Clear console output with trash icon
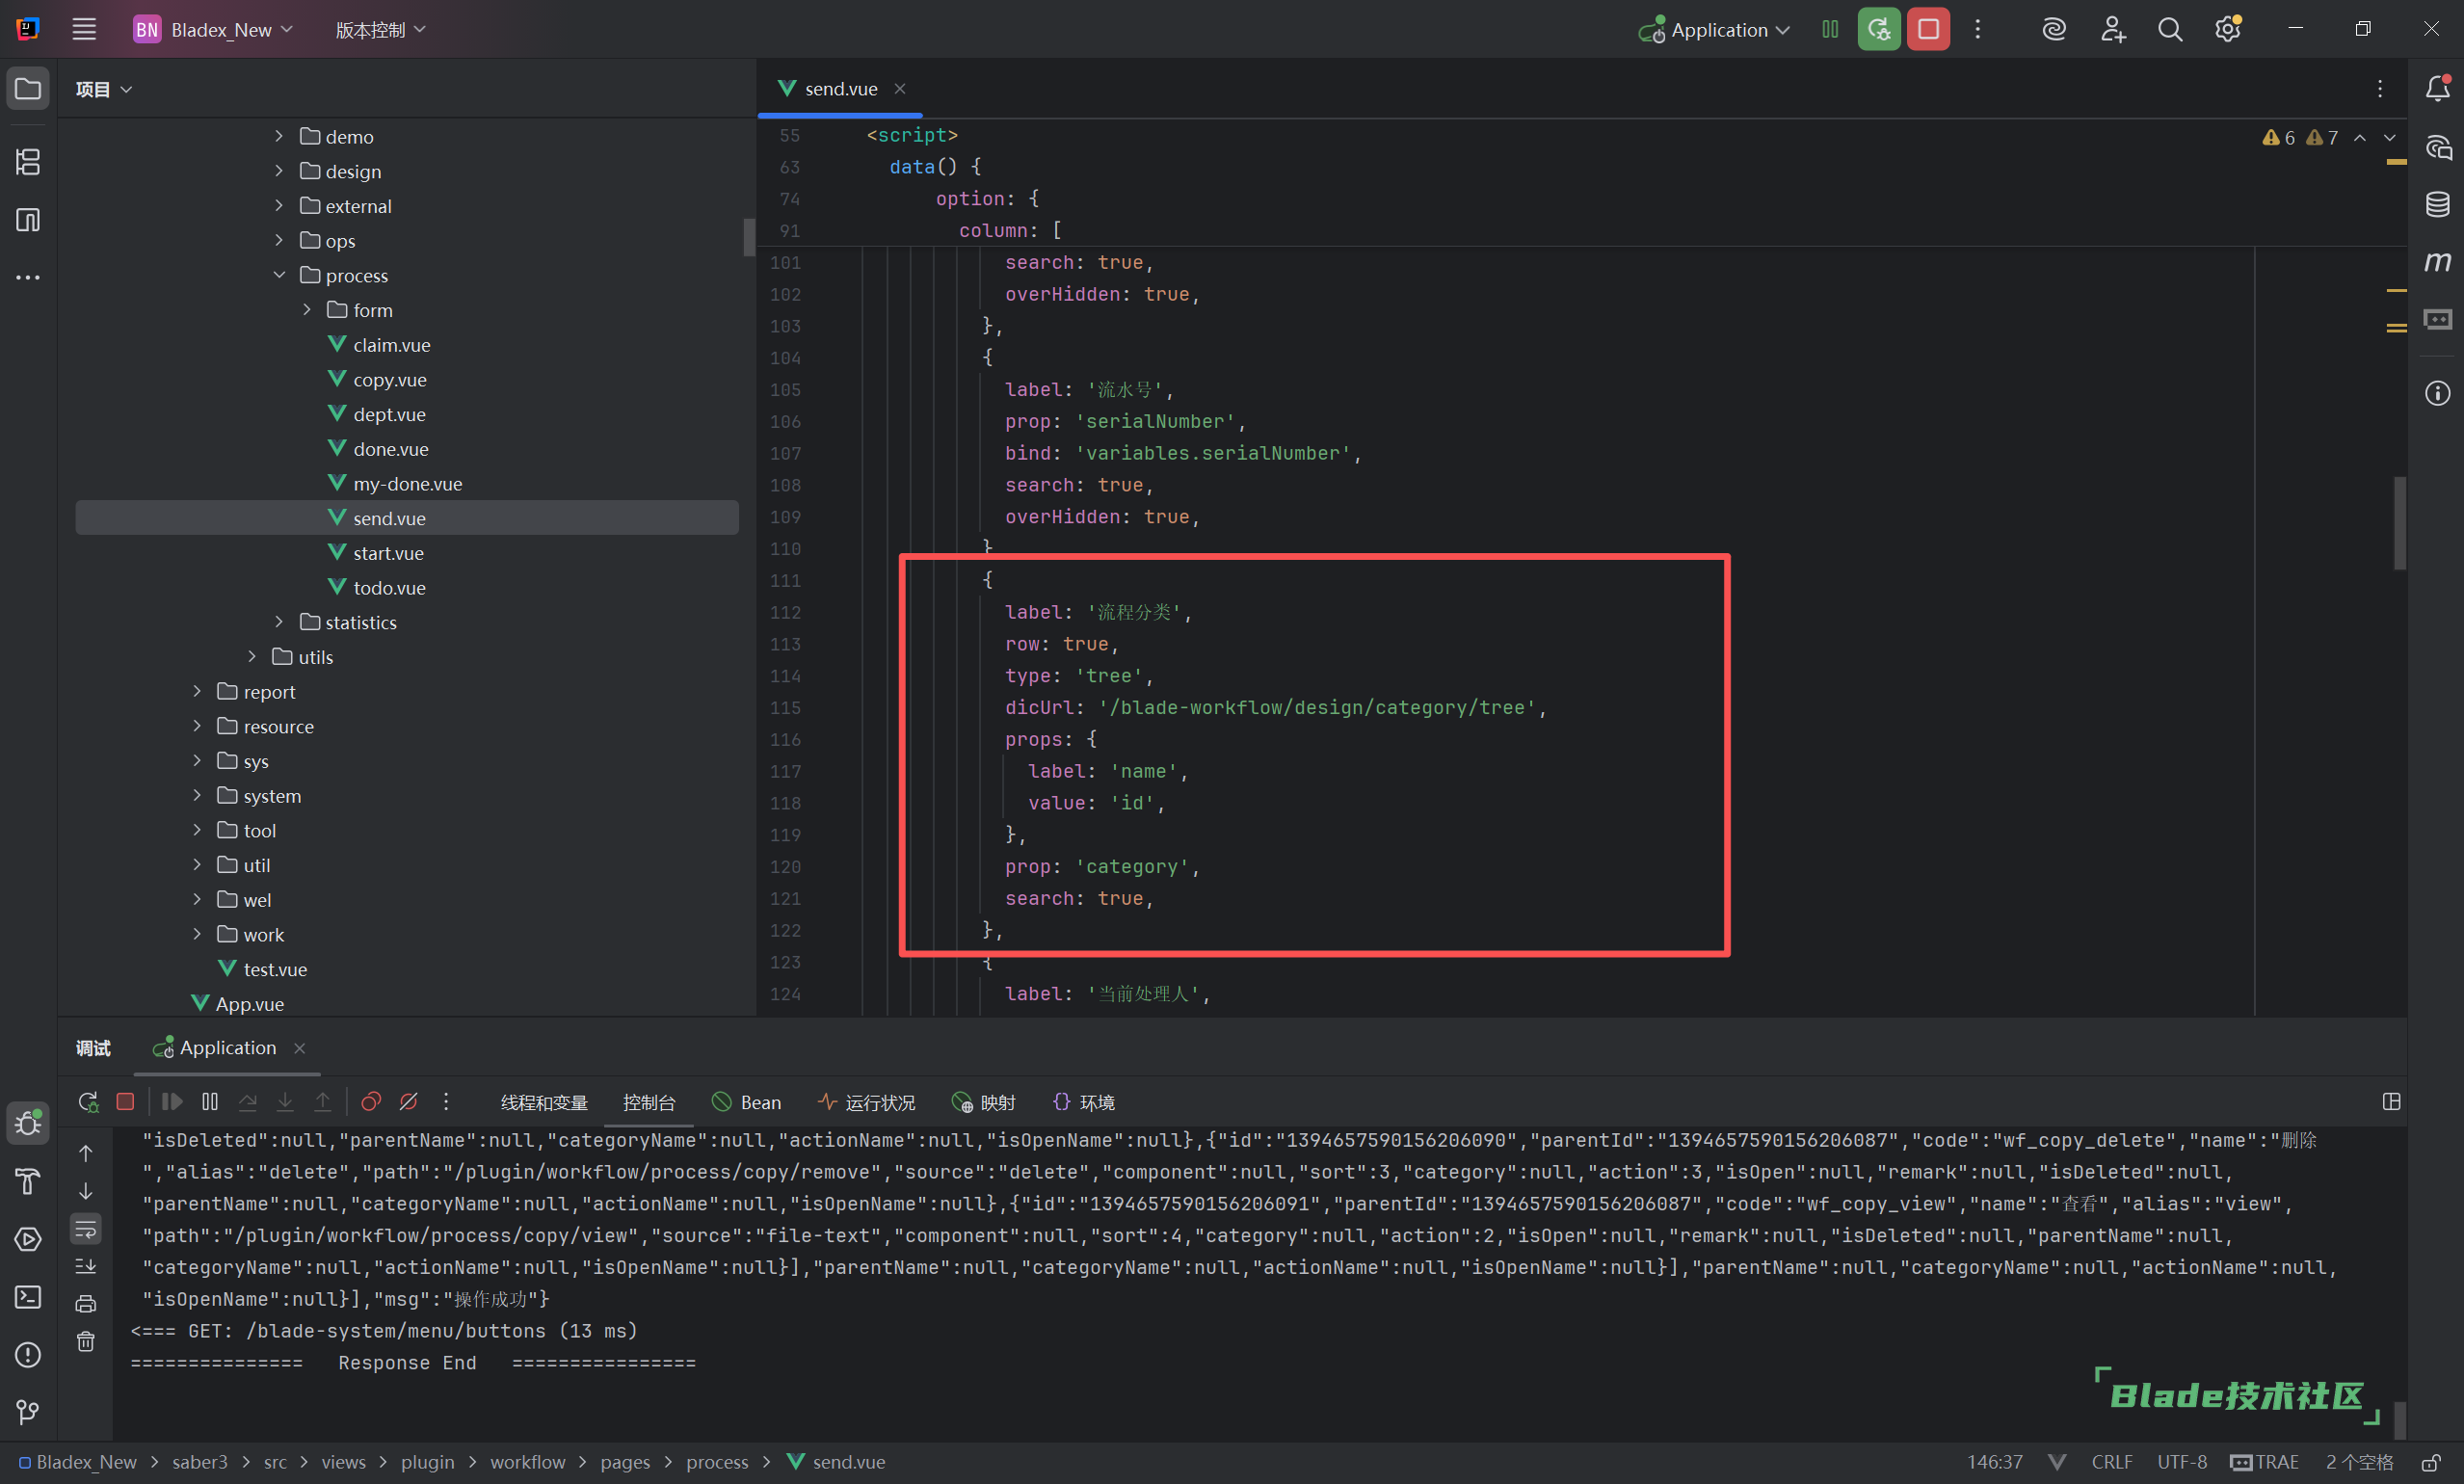 86,1341
